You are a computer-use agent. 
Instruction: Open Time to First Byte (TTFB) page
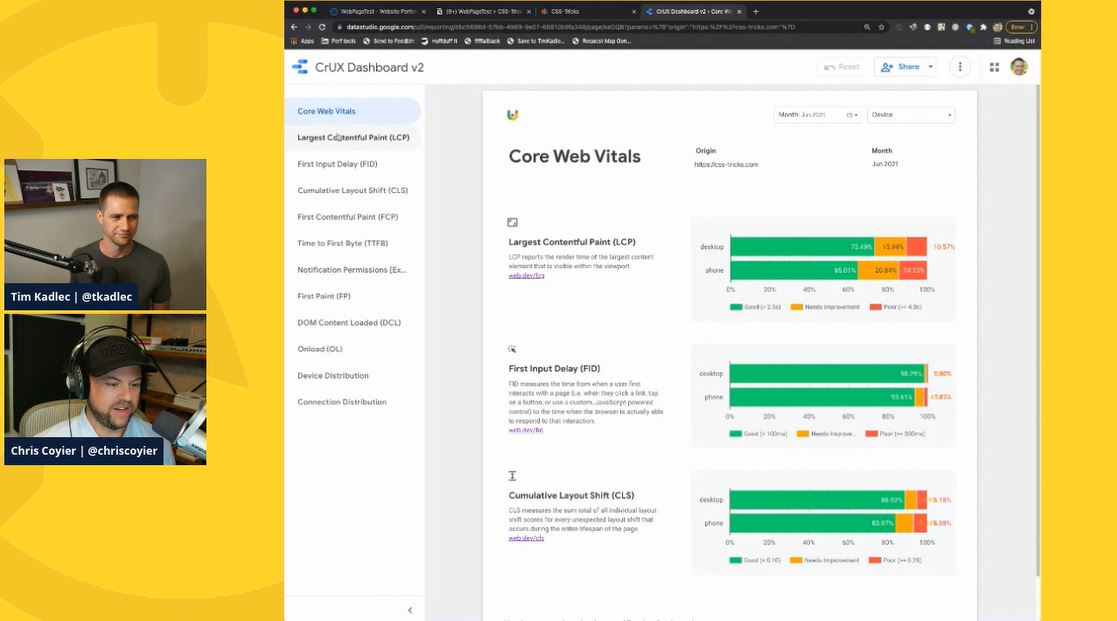353,243
